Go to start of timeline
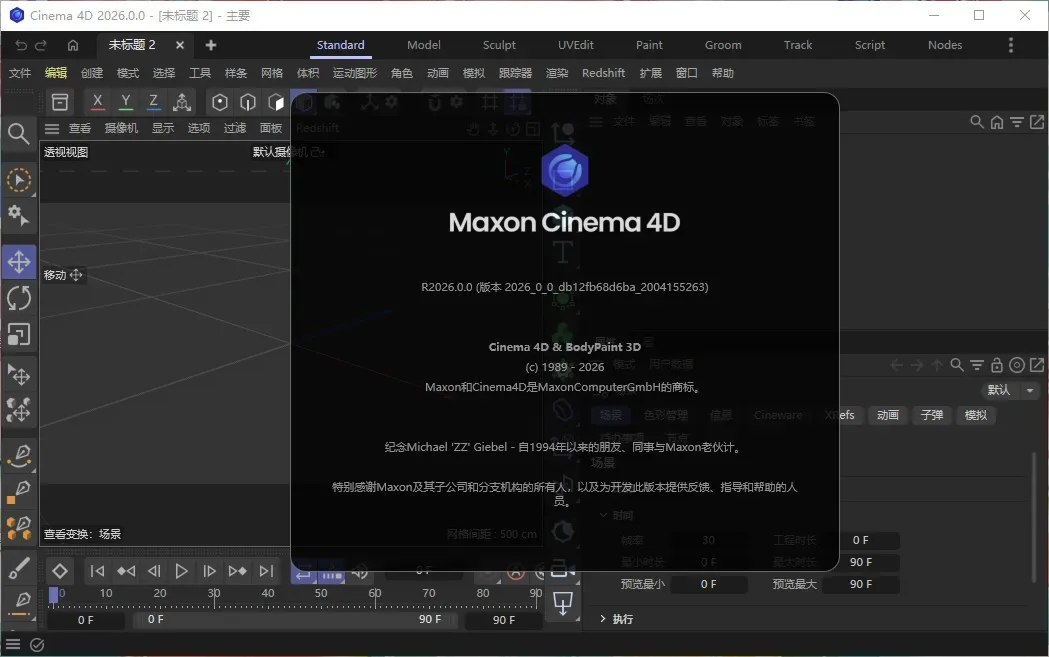The image size is (1049, 657). tap(97, 571)
